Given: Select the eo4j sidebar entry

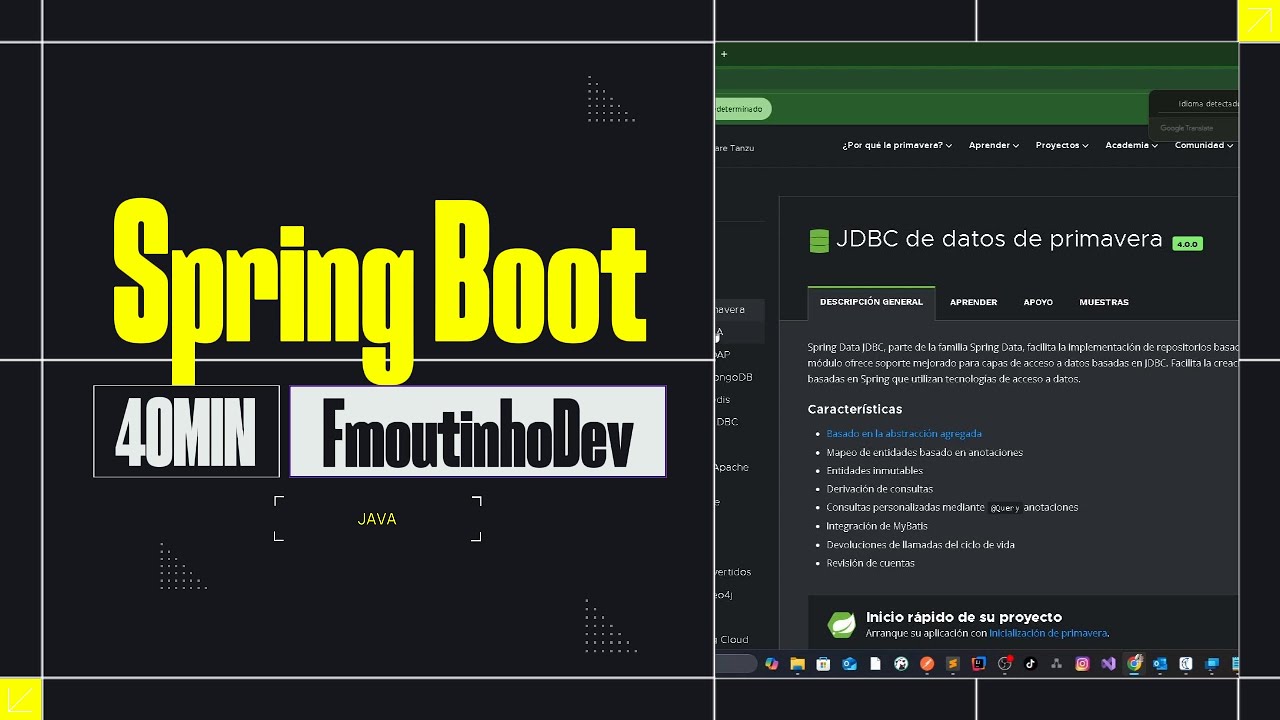Looking at the screenshot, I should pos(724,595).
